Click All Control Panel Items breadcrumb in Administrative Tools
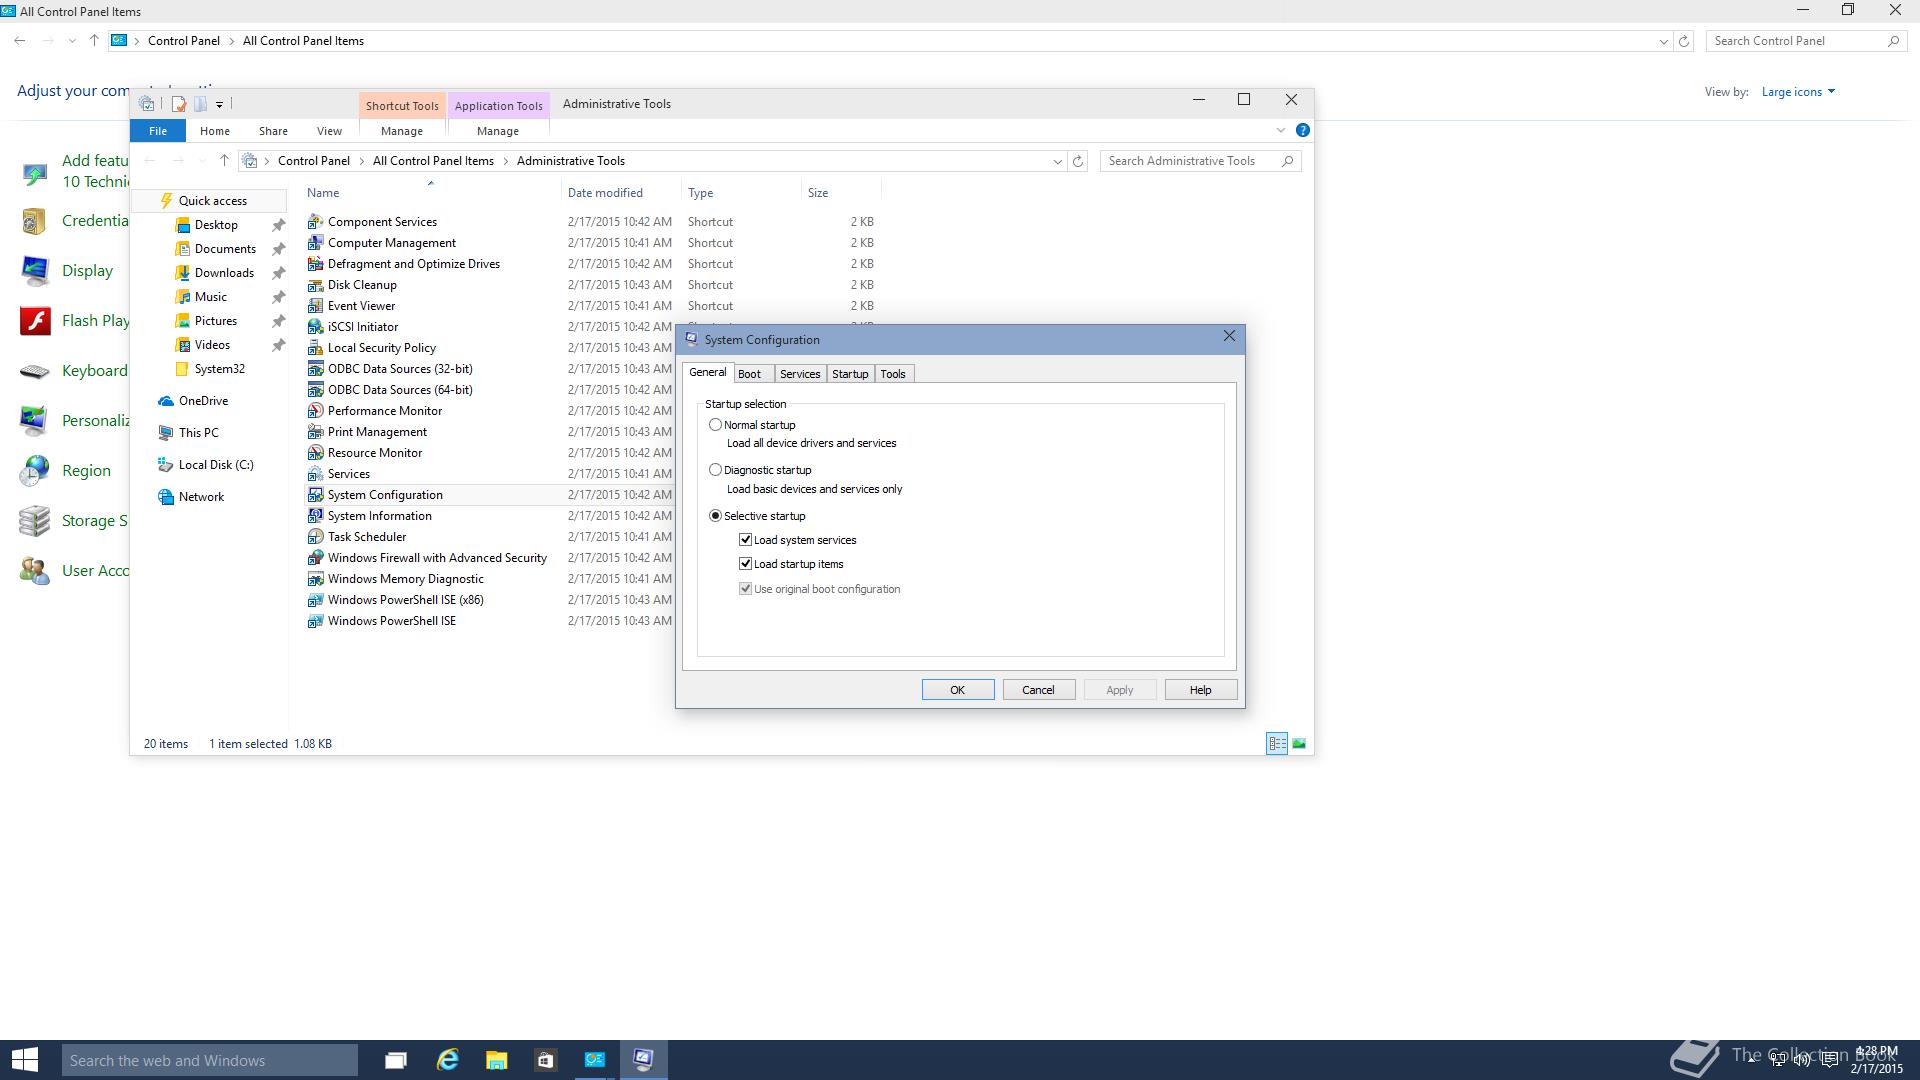1920x1080 pixels. pos(433,161)
